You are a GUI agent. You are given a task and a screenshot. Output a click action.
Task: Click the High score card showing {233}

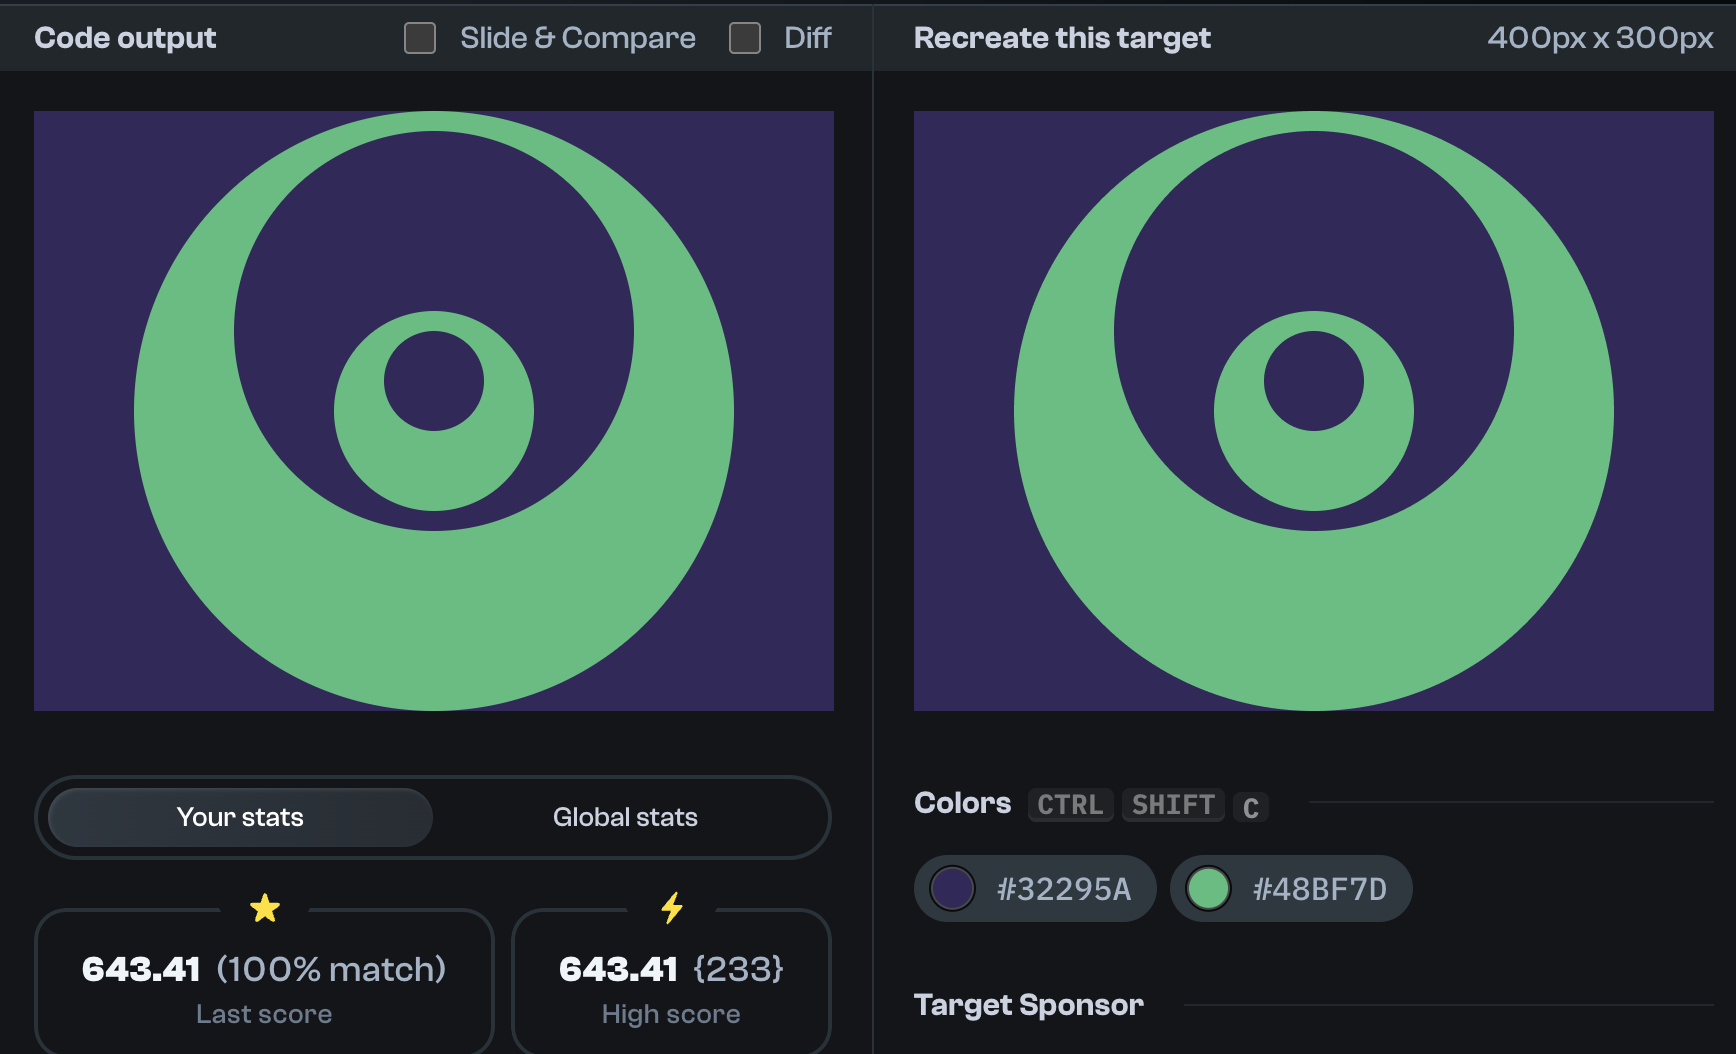pyautogui.click(x=671, y=983)
